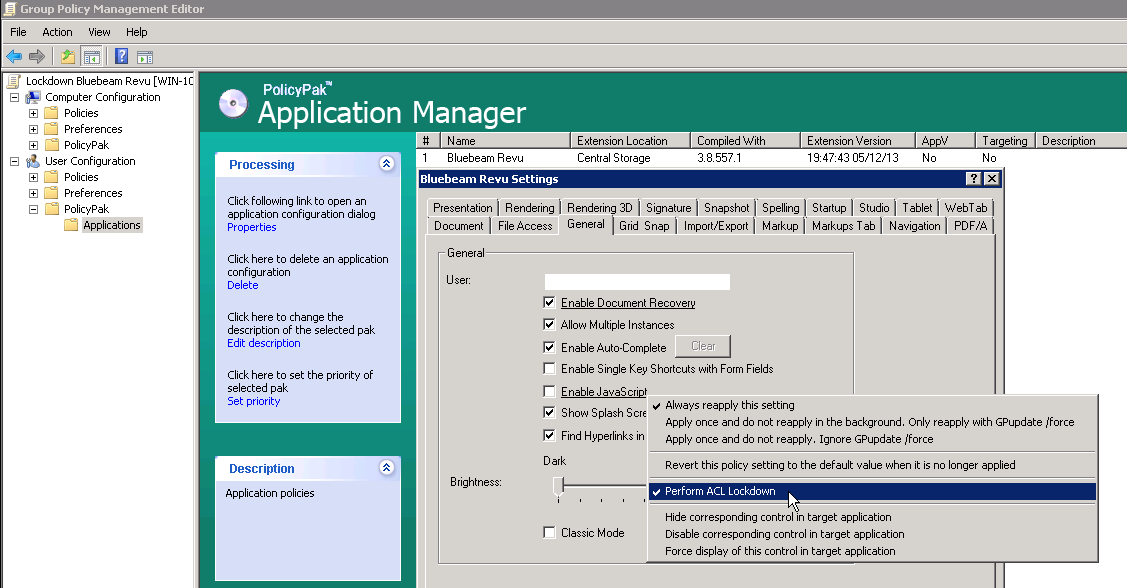Click the Forward arrow in the toolbar
Image resolution: width=1127 pixels, height=588 pixels.
37,56
